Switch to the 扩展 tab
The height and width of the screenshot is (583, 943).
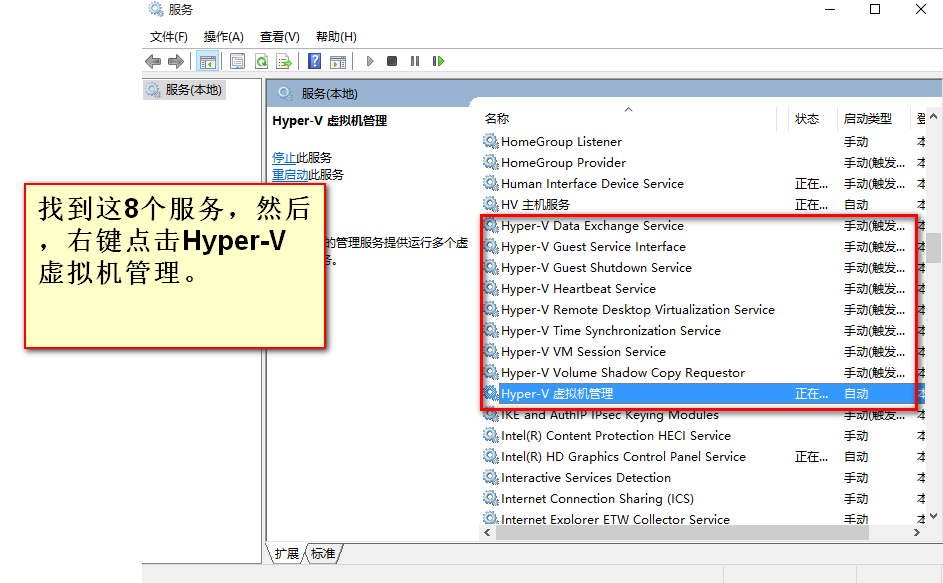click(x=286, y=554)
